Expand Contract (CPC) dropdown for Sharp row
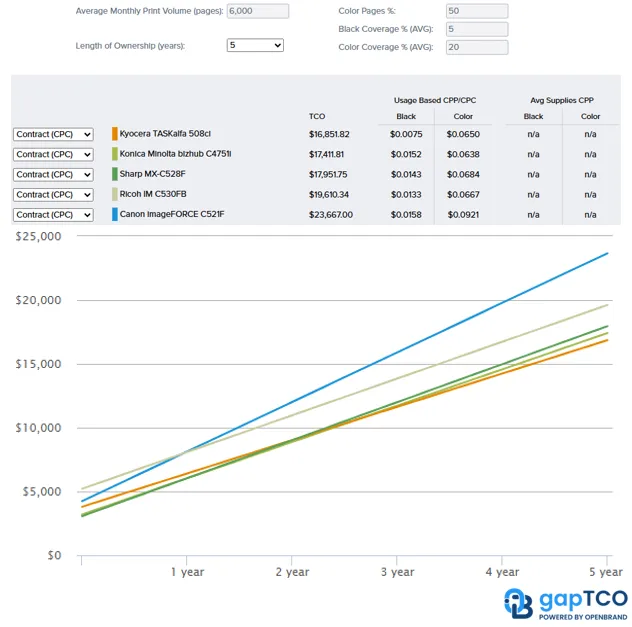 coord(53,174)
